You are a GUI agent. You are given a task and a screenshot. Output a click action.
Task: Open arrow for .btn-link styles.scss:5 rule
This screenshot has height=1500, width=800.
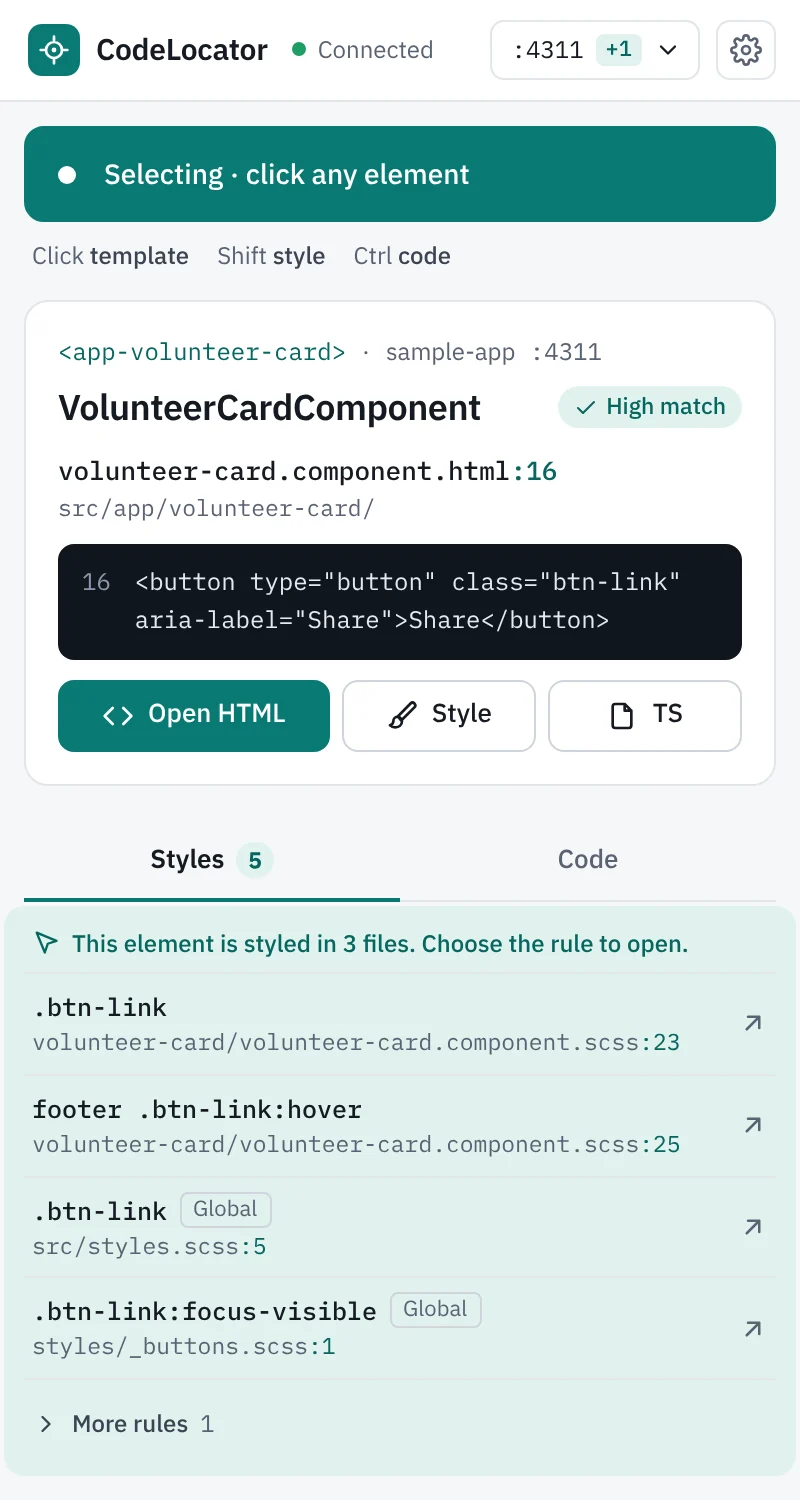coord(753,1227)
